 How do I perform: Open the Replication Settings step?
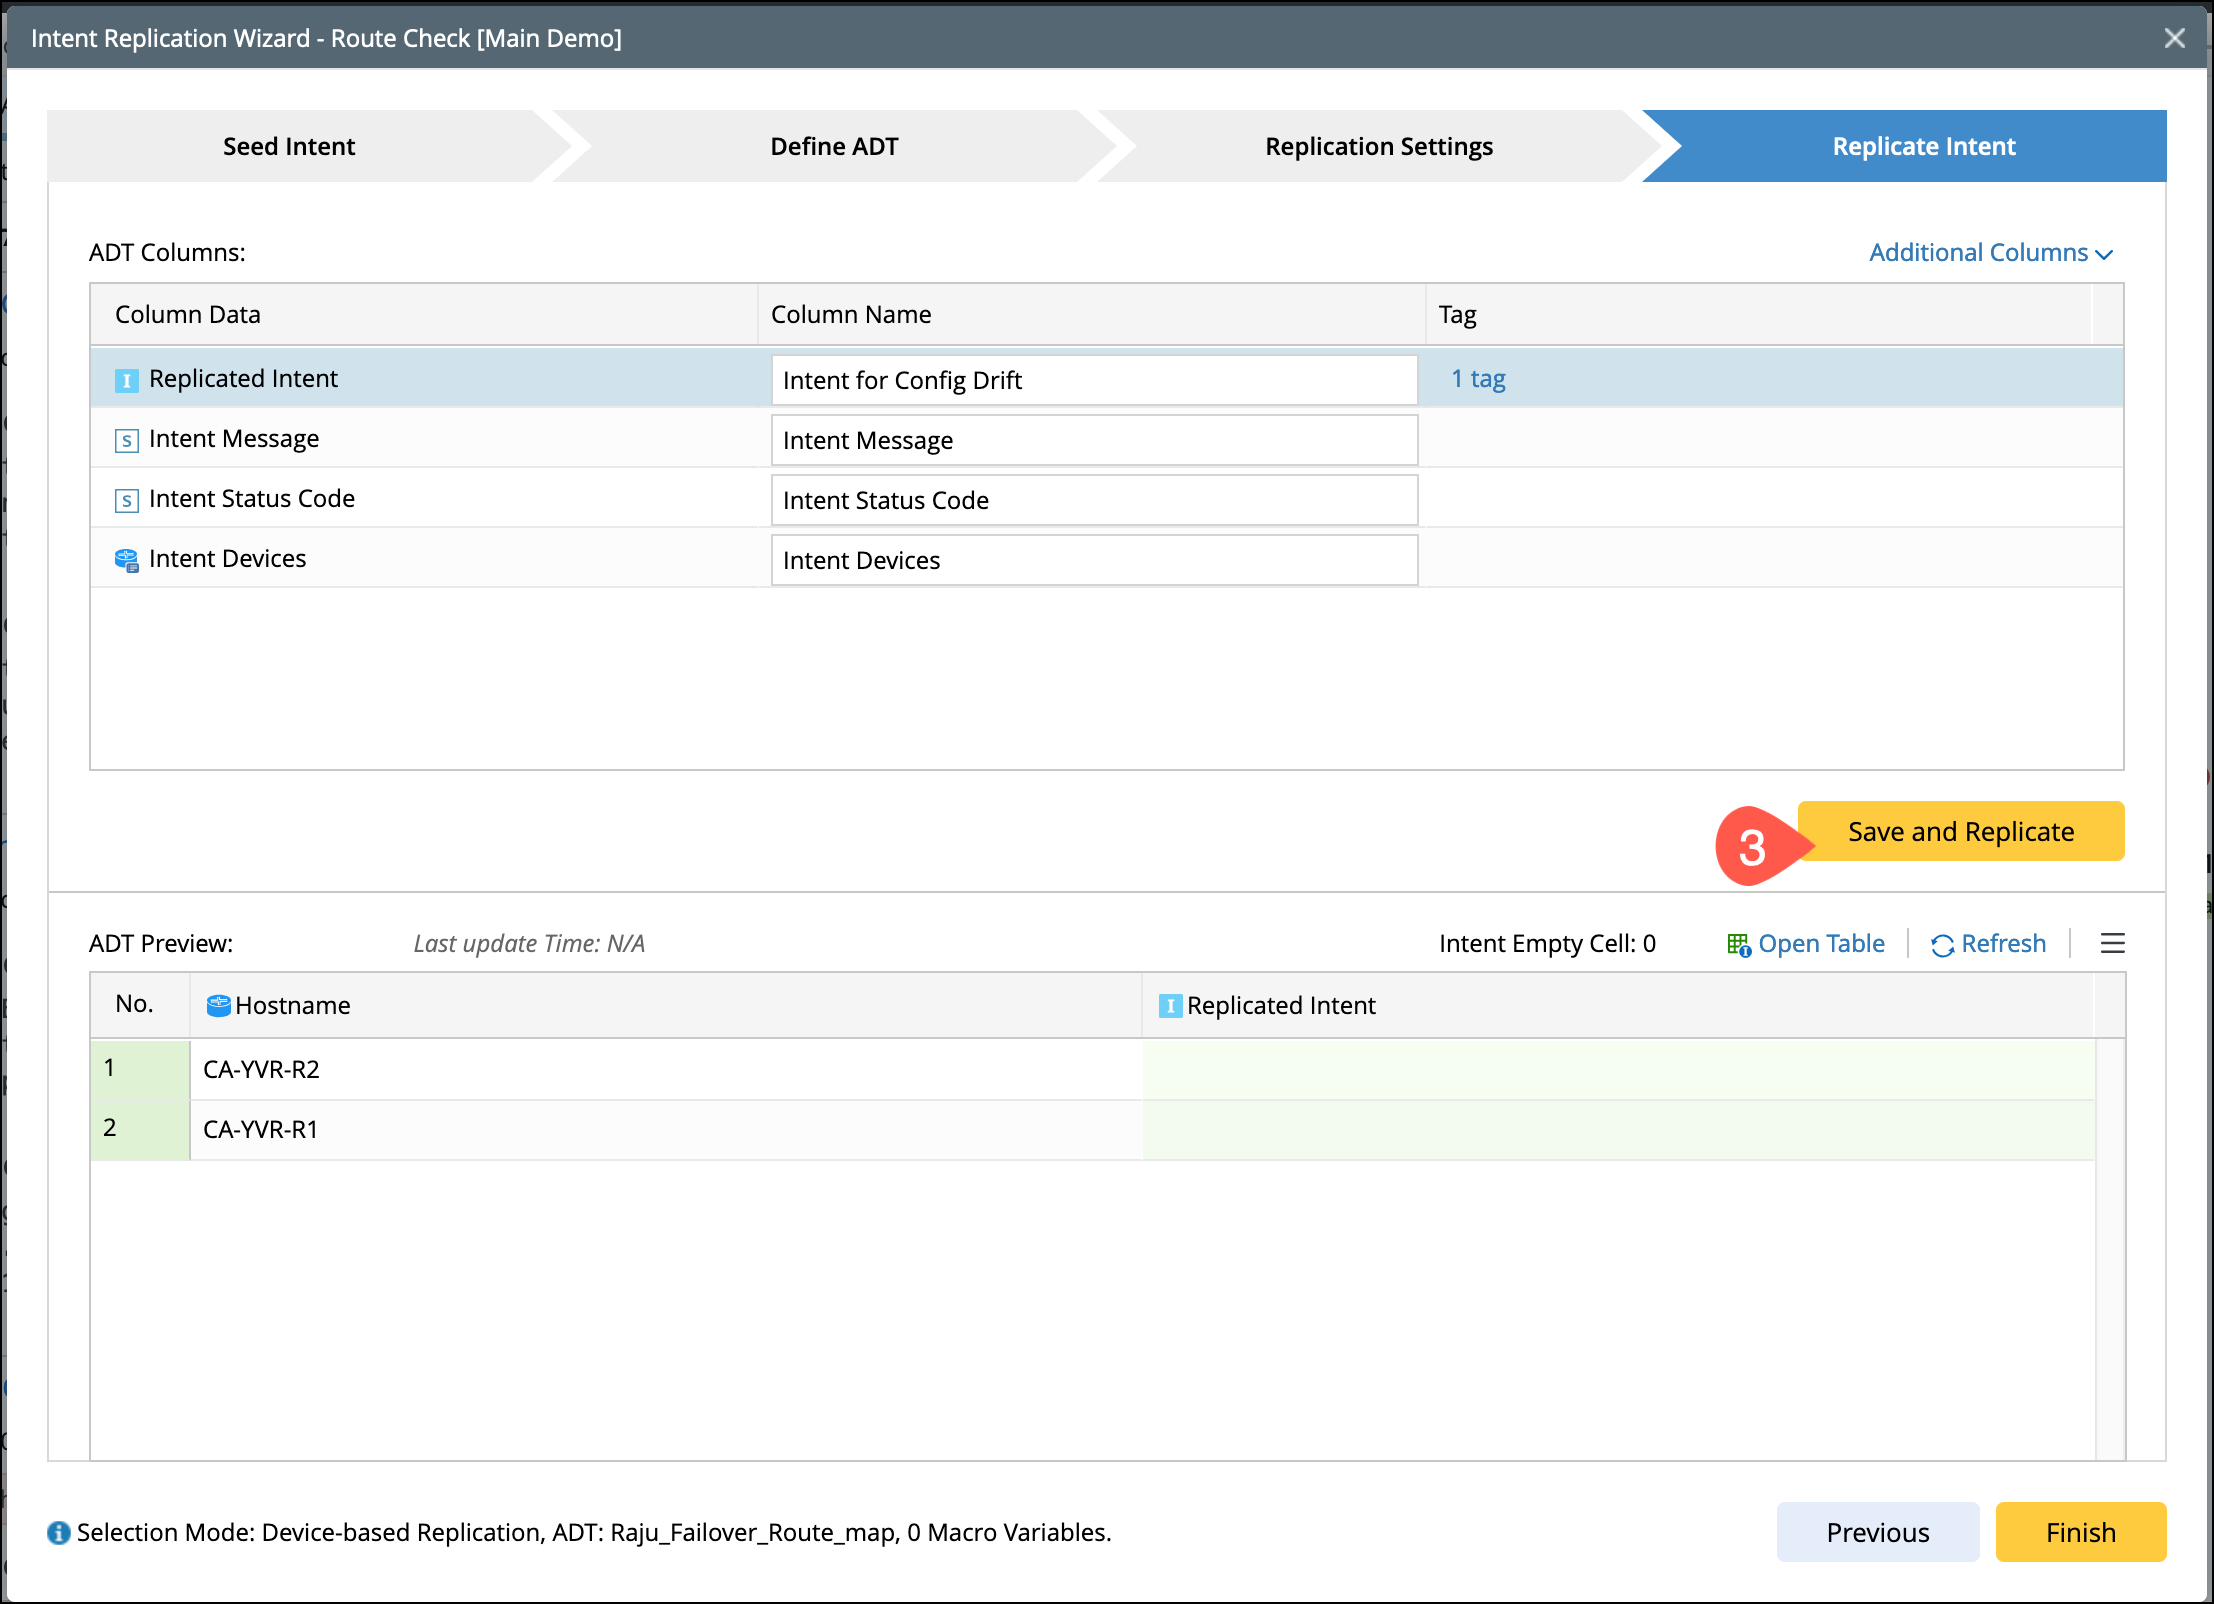tap(1378, 146)
